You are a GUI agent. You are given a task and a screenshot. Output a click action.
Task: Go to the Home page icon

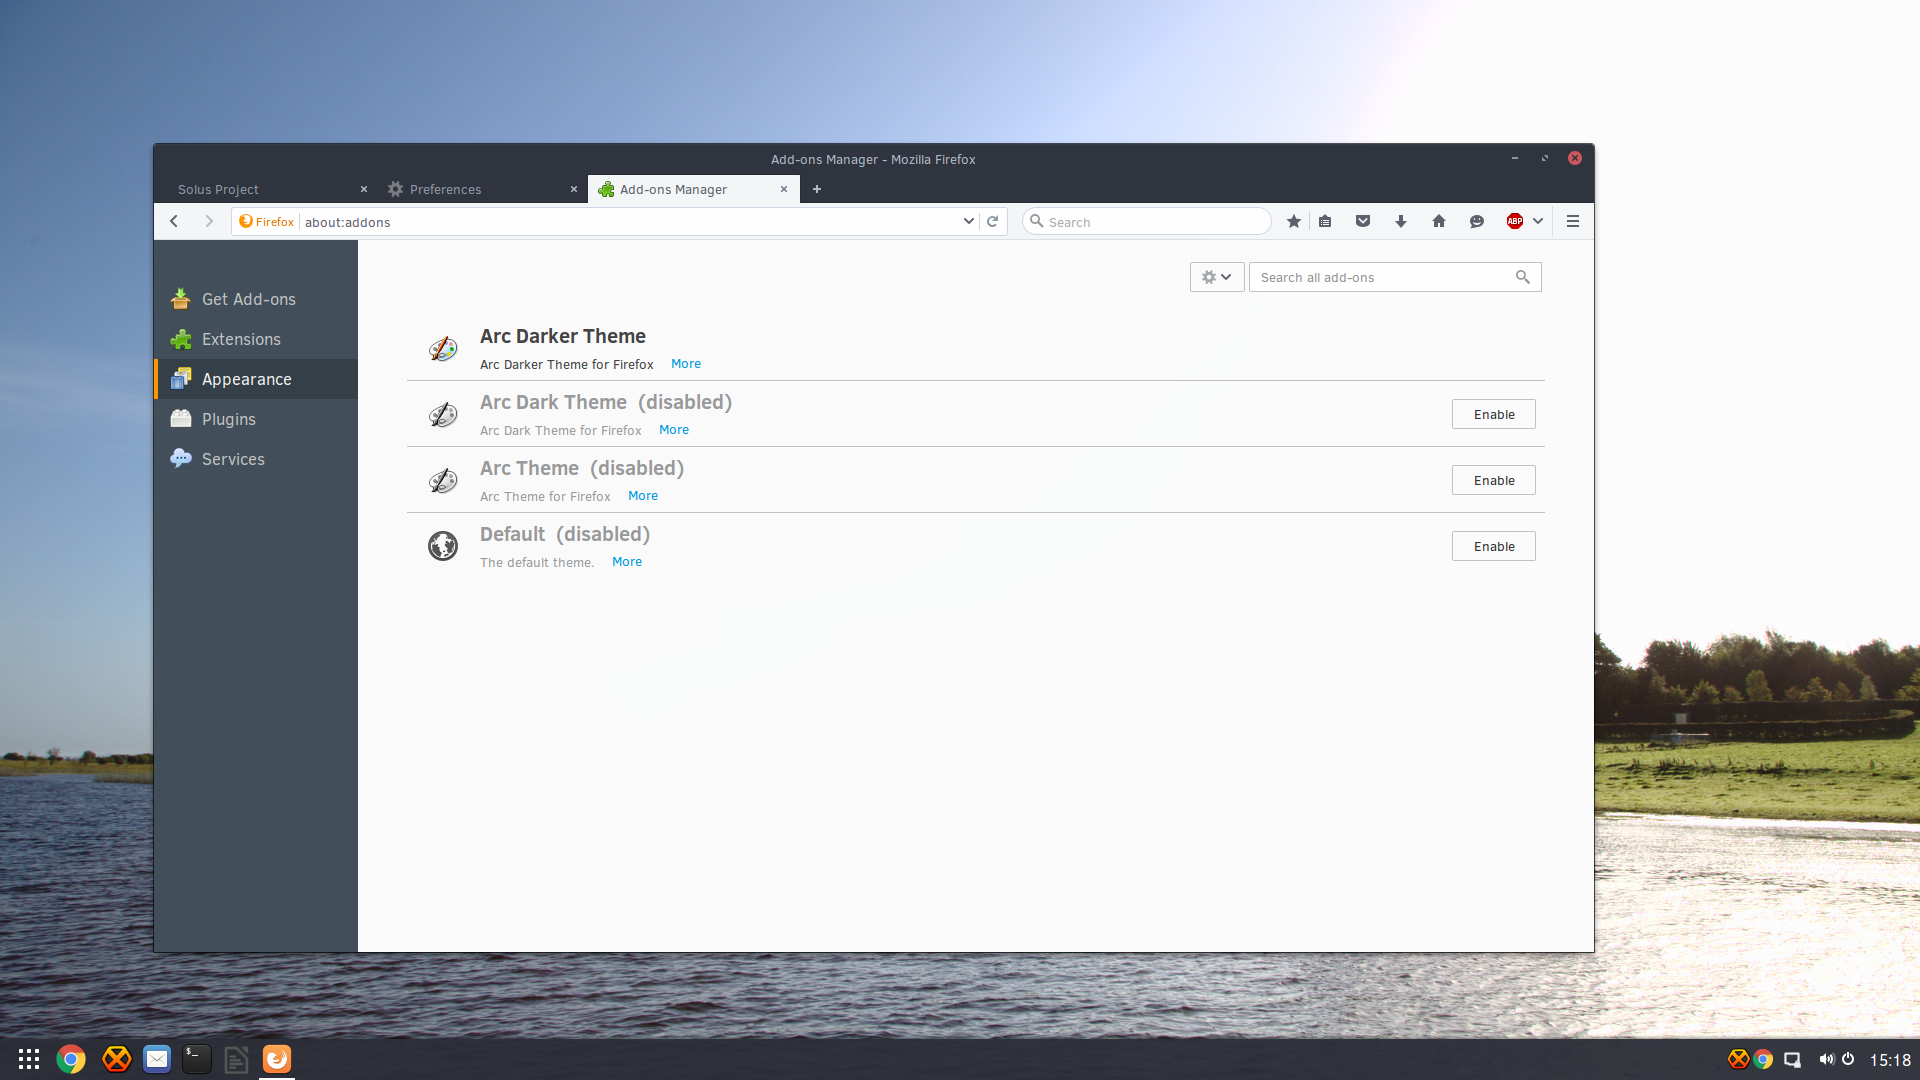coord(1438,221)
